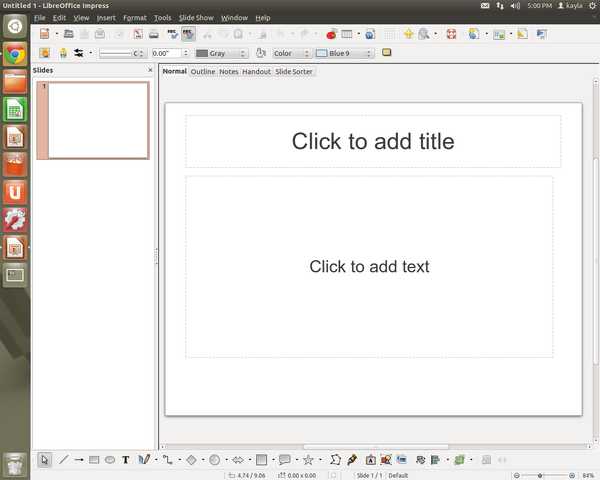
Task: Open the Area paint bucket dialog
Action: tap(261, 53)
